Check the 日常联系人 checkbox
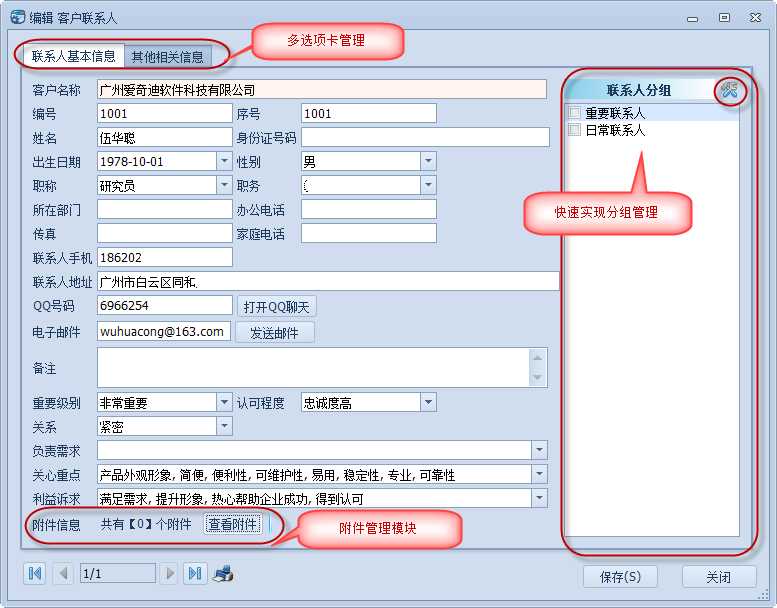Image resolution: width=777 pixels, height=608 pixels. 575,130
